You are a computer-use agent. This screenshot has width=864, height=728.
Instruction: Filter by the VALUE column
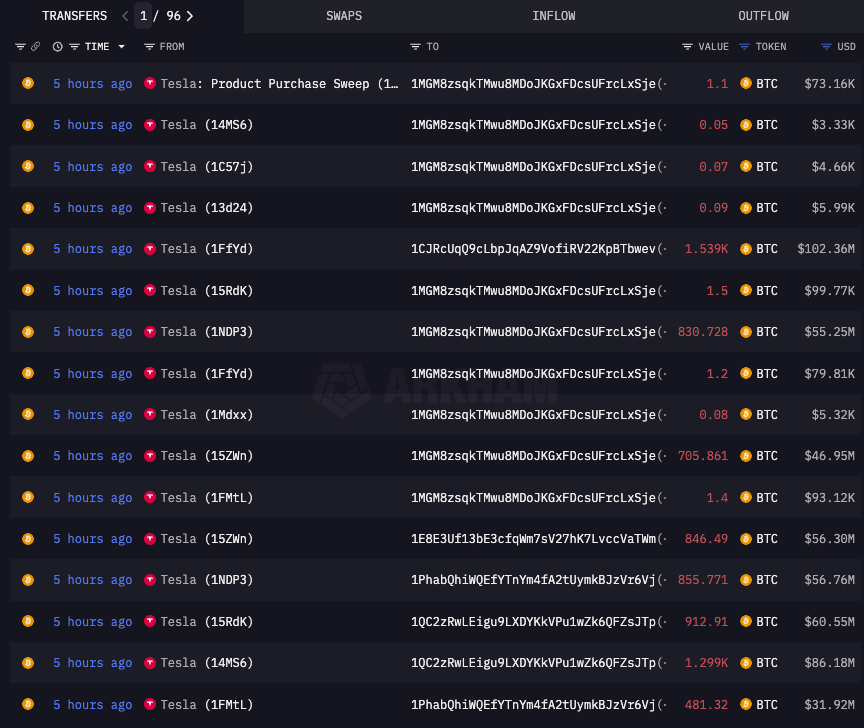(x=687, y=47)
